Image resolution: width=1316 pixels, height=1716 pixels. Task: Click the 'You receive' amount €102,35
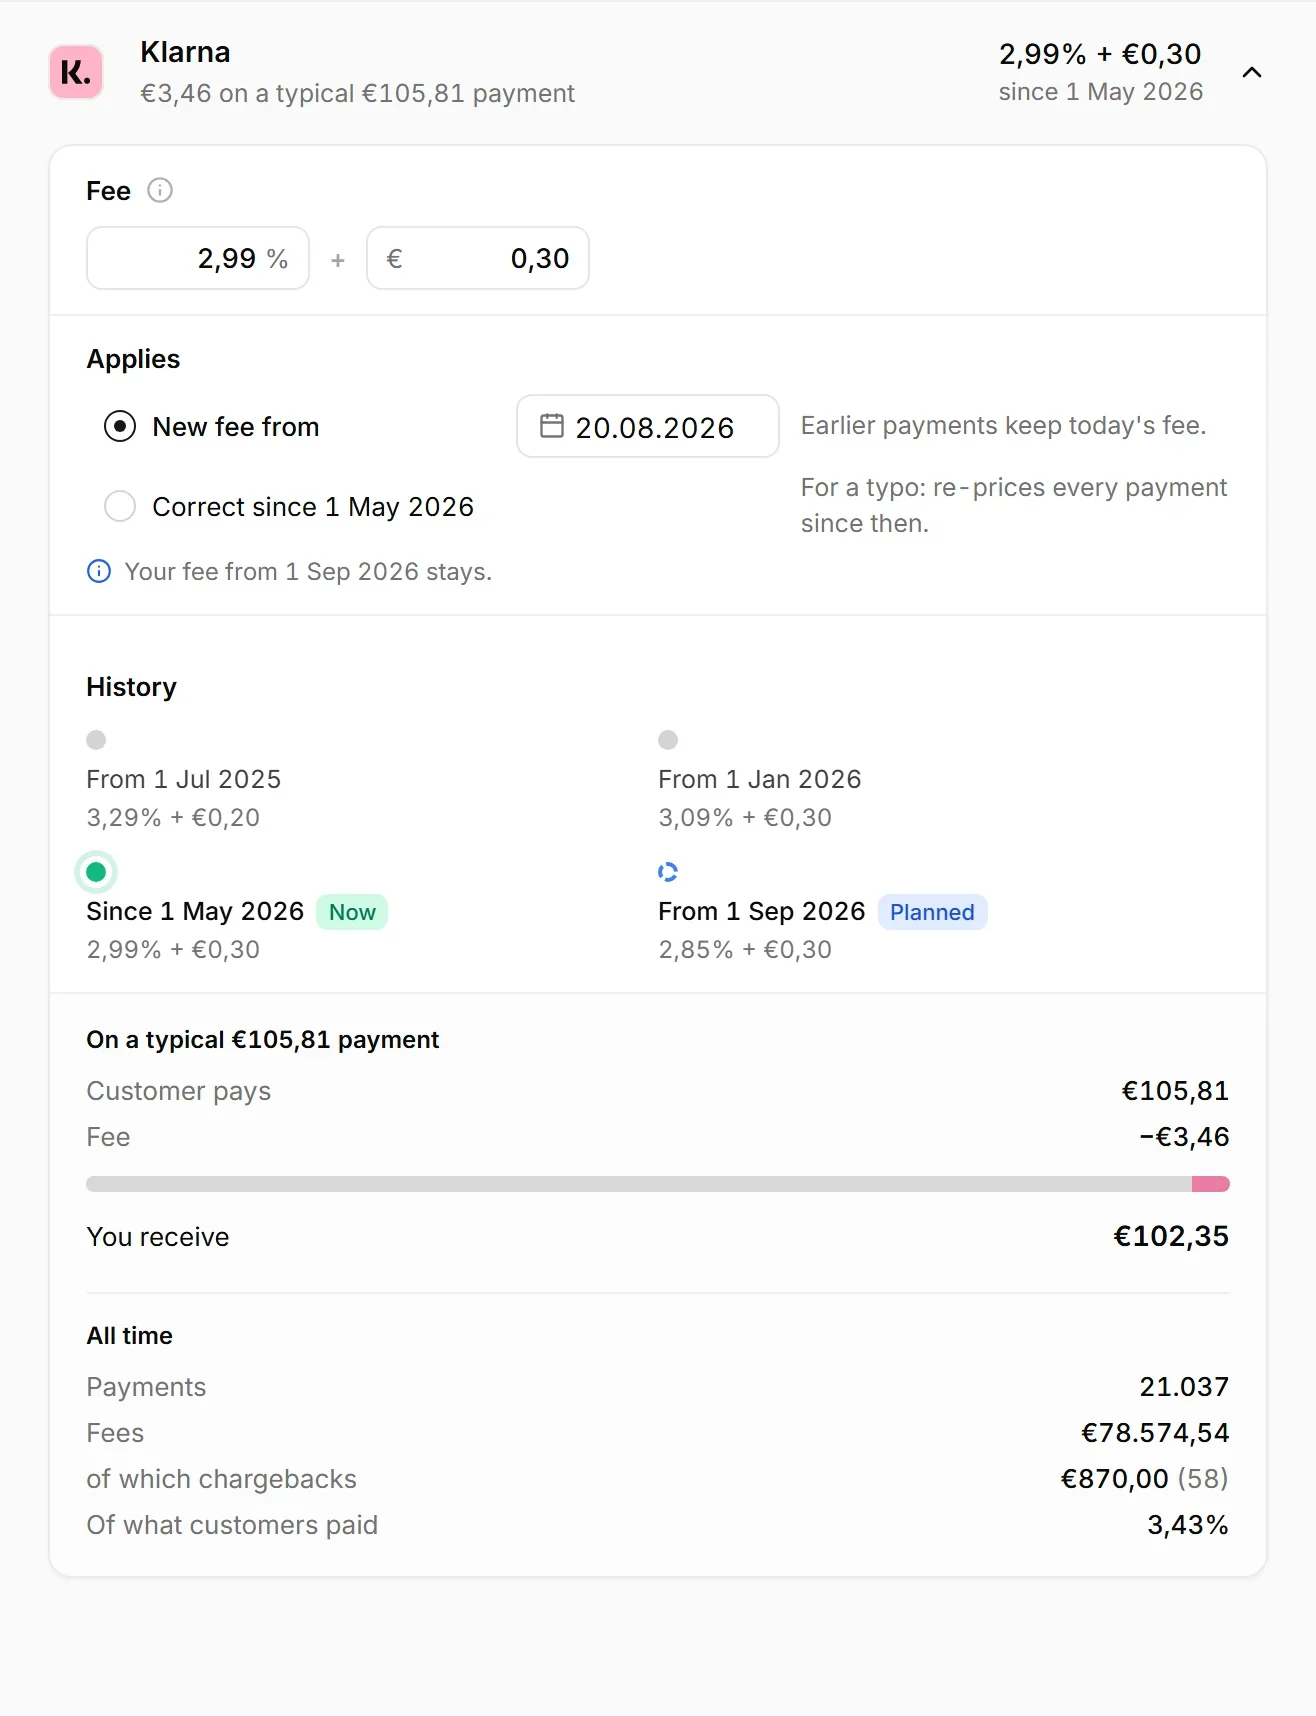pos(1171,1236)
